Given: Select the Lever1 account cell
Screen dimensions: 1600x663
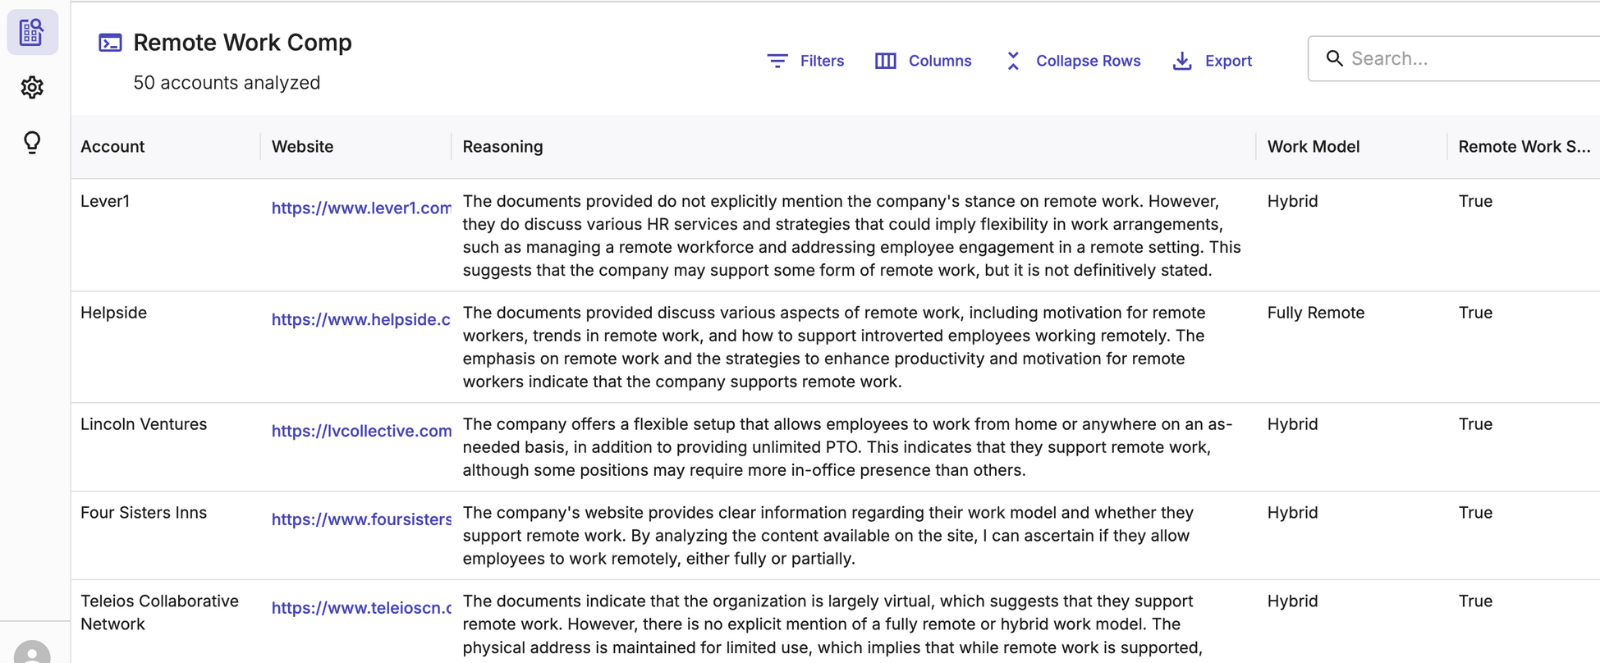Looking at the screenshot, I should pyautogui.click(x=105, y=201).
